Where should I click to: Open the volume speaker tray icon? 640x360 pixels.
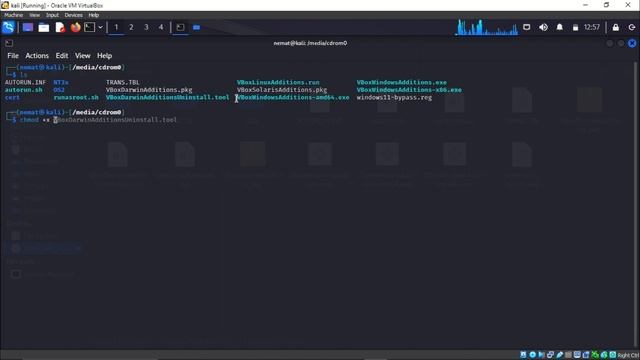coord(543,27)
